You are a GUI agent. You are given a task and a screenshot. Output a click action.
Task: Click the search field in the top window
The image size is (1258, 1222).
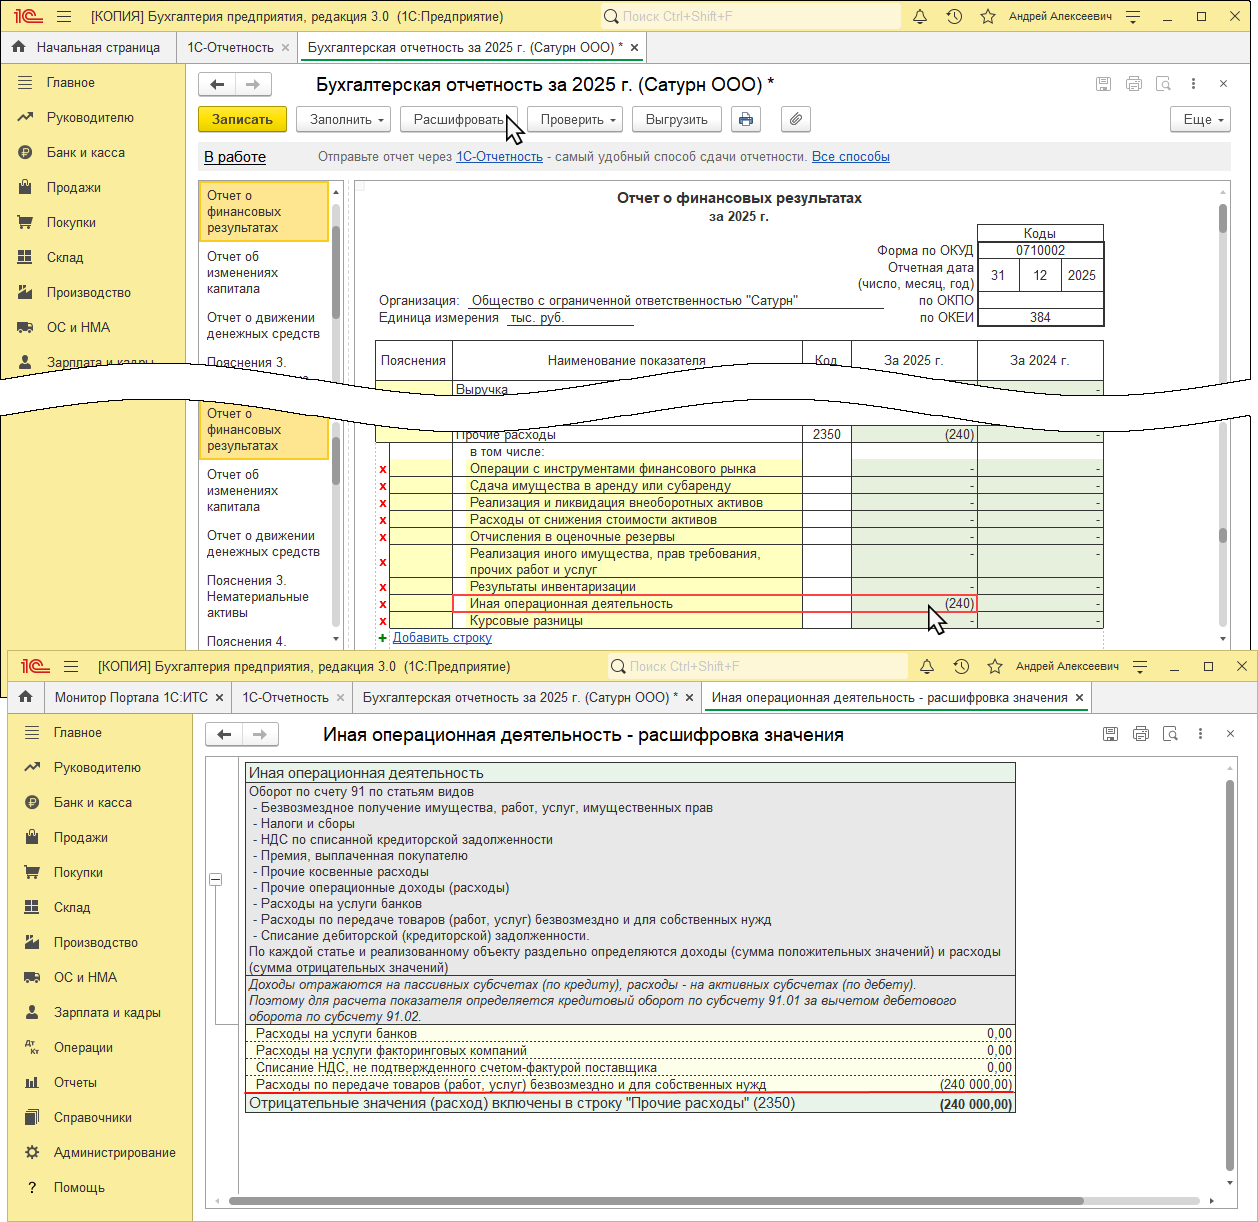751,16
